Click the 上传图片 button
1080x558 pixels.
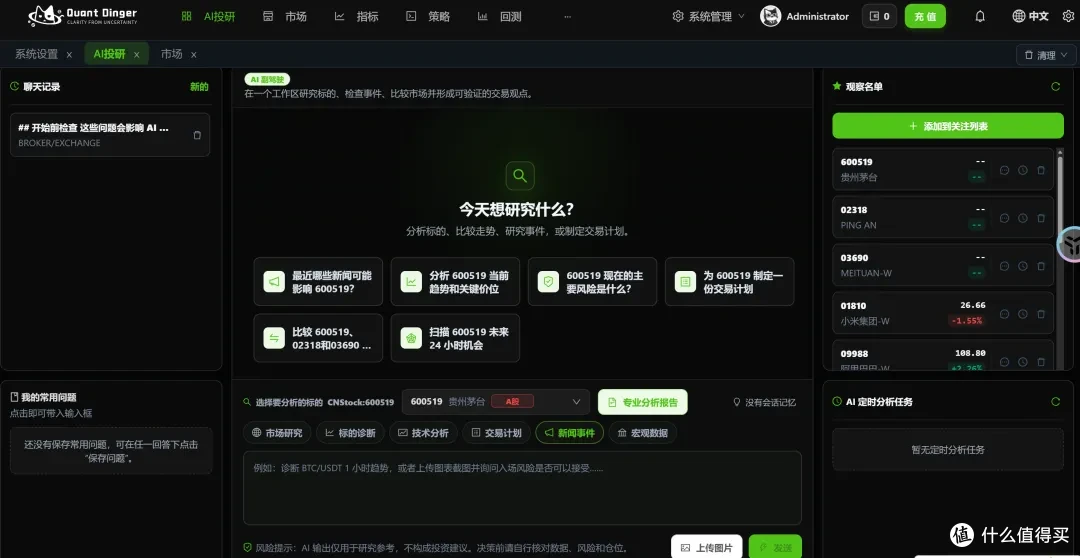coord(707,547)
